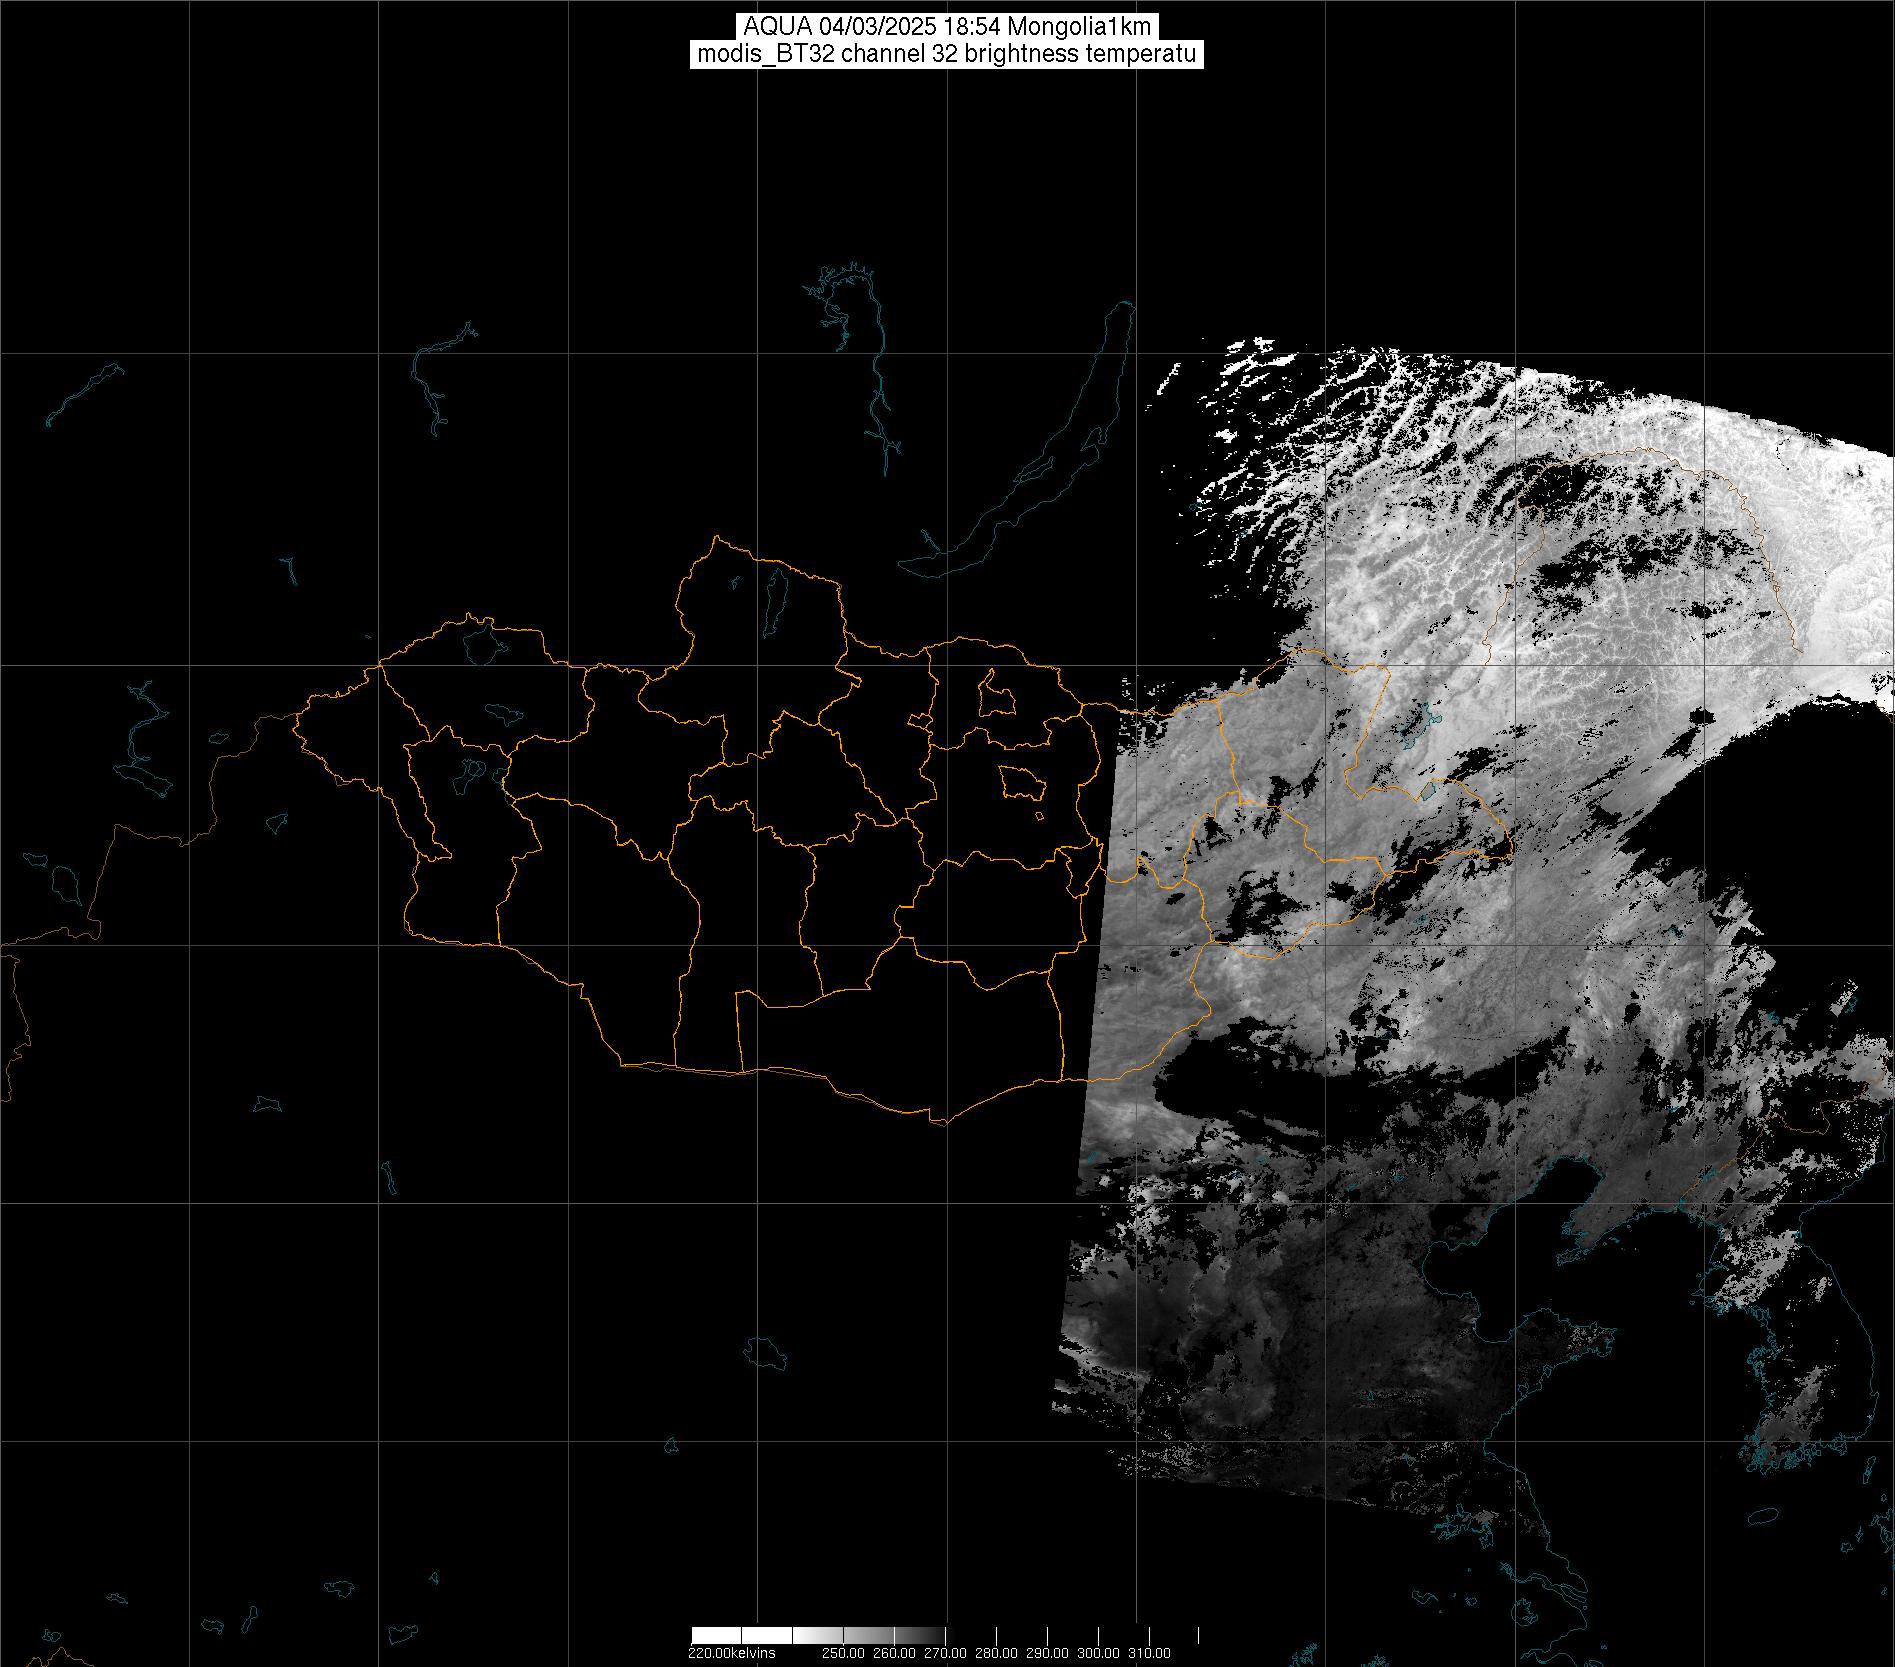The width and height of the screenshot is (1895, 1667).
Task: Click the title "AQUA 04/03/2025 18:54 Mongolia1km"
Action: [947, 27]
